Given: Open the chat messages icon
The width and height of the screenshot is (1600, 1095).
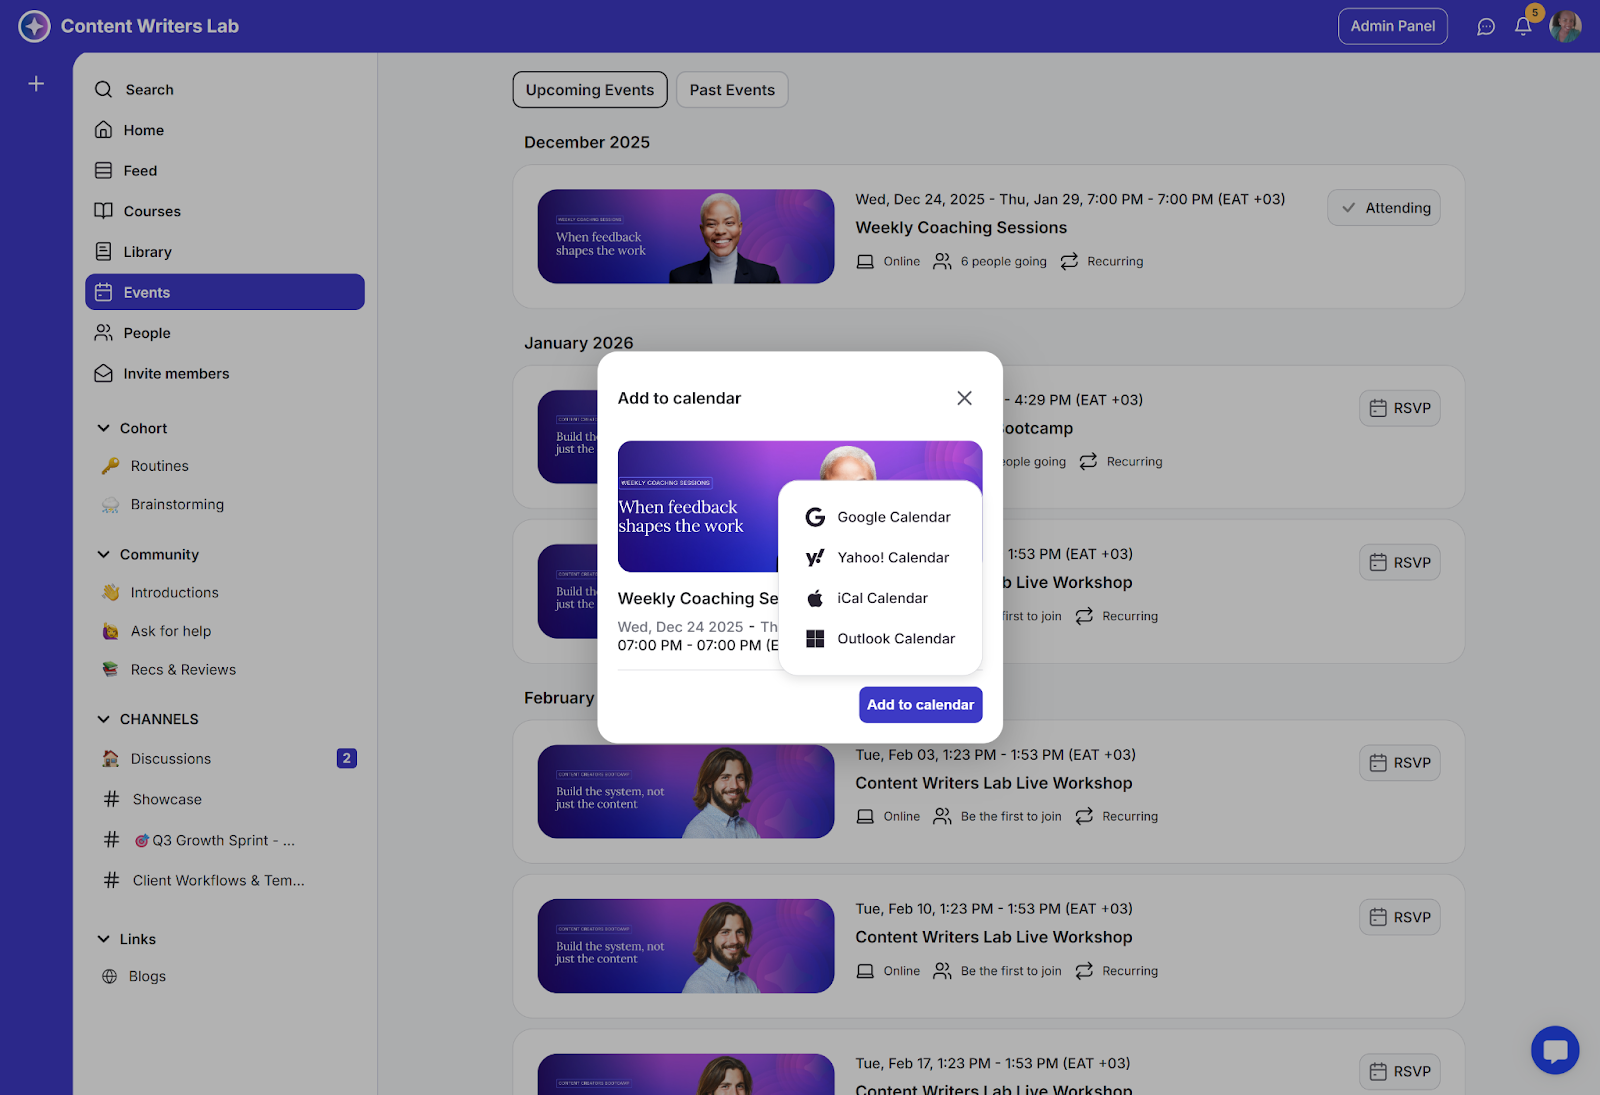Looking at the screenshot, I should pos(1486,27).
